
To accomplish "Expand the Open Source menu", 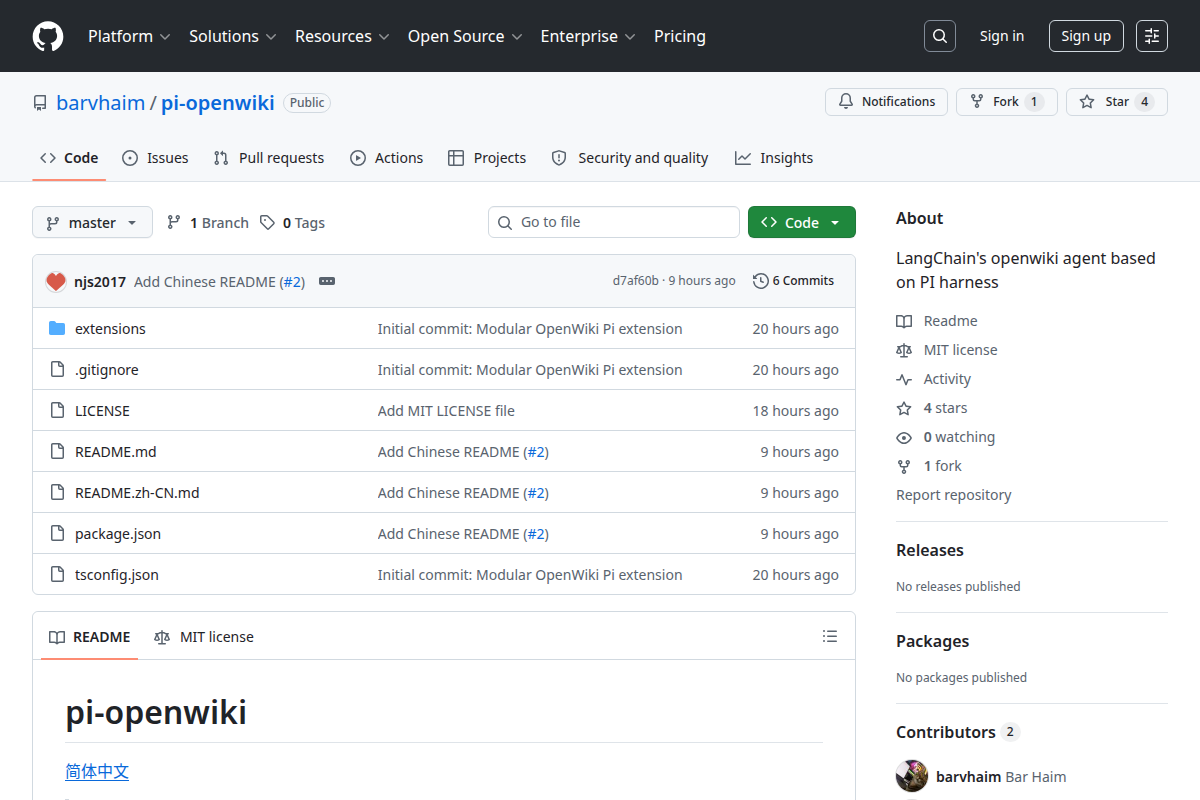I will coord(465,36).
